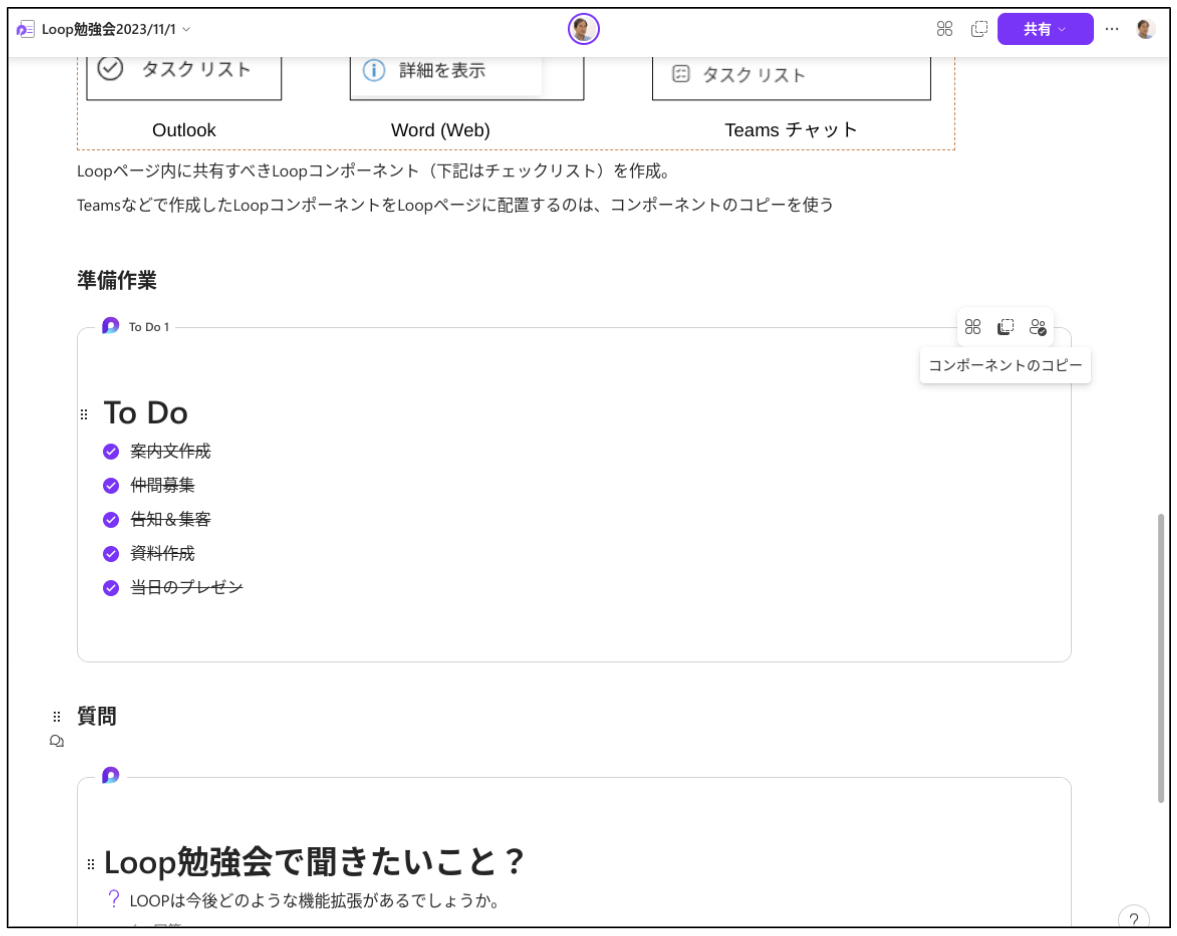Click the コンポーネントのコピー copy component icon
Image resolution: width=1177 pixels, height=936 pixels.
[1005, 327]
